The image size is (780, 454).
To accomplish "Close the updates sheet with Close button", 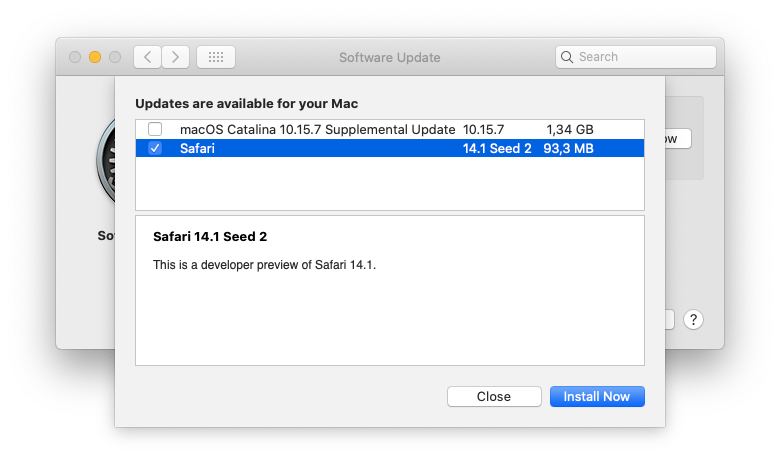I will [x=494, y=396].
